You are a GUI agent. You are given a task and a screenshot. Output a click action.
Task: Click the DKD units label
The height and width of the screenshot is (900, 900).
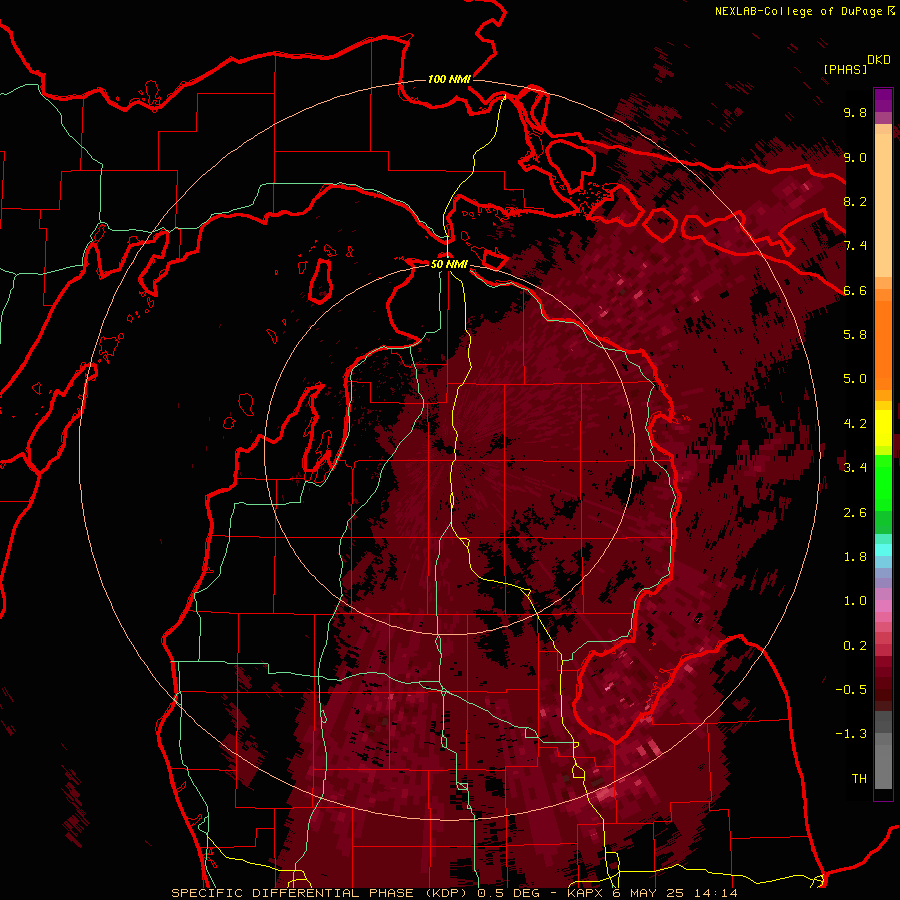tap(879, 60)
